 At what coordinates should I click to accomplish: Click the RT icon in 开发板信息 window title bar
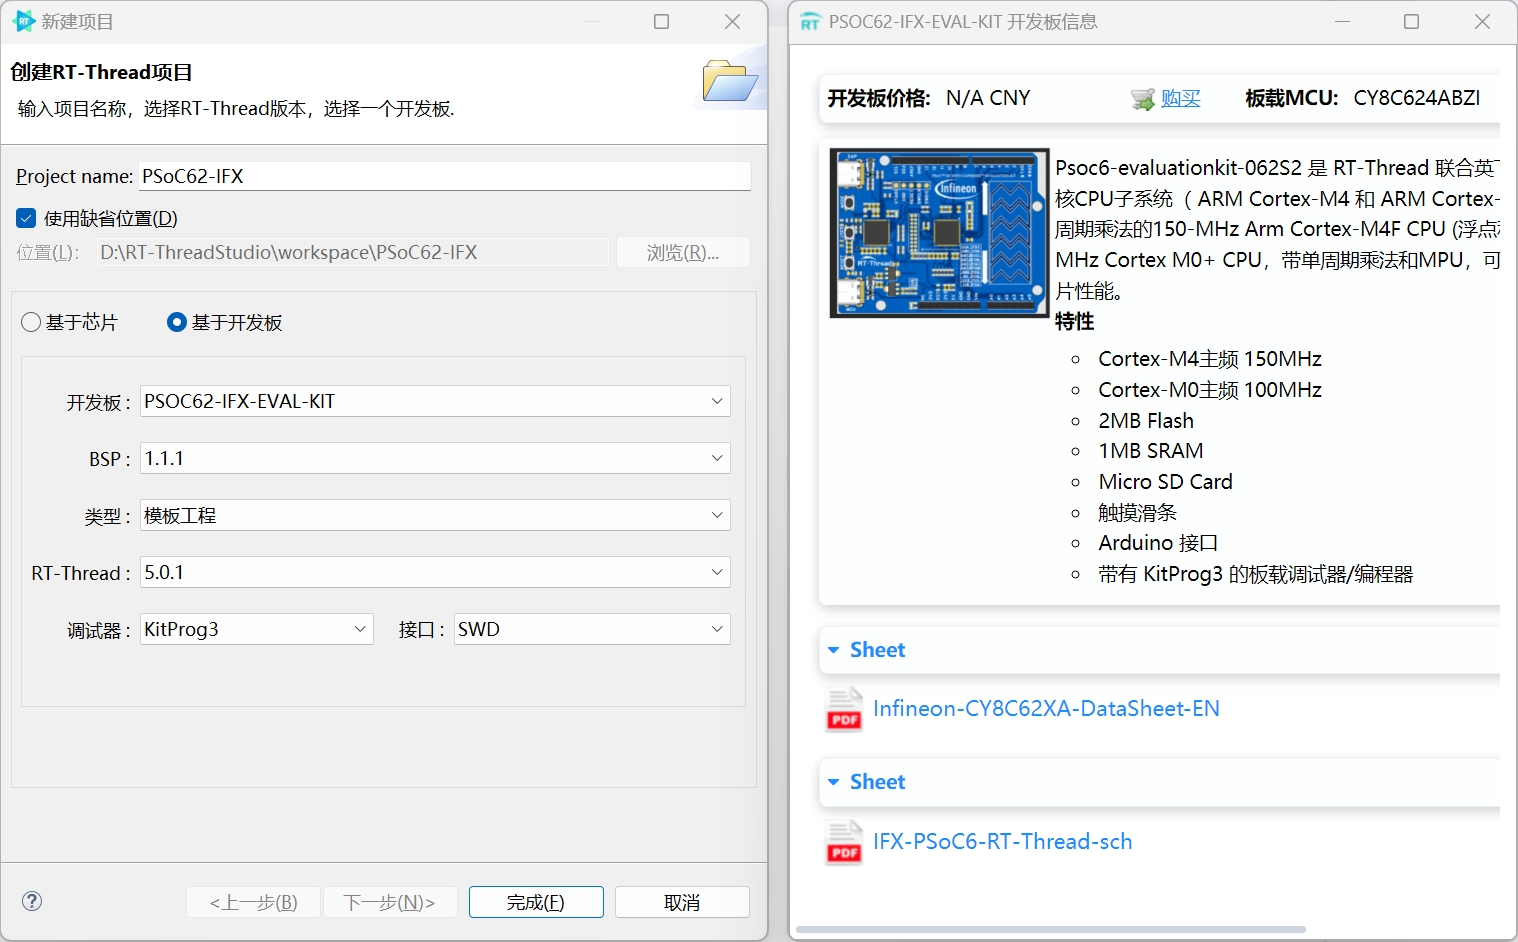tap(810, 22)
